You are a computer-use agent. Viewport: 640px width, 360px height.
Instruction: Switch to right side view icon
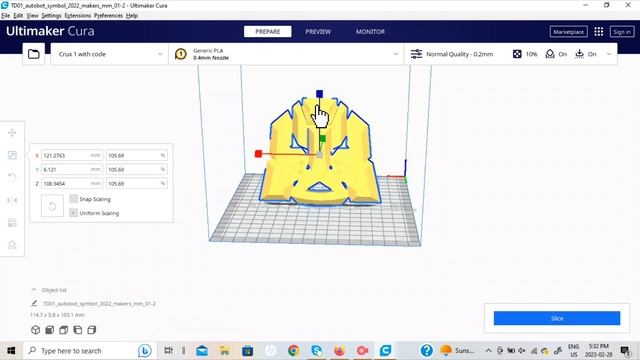92,330
